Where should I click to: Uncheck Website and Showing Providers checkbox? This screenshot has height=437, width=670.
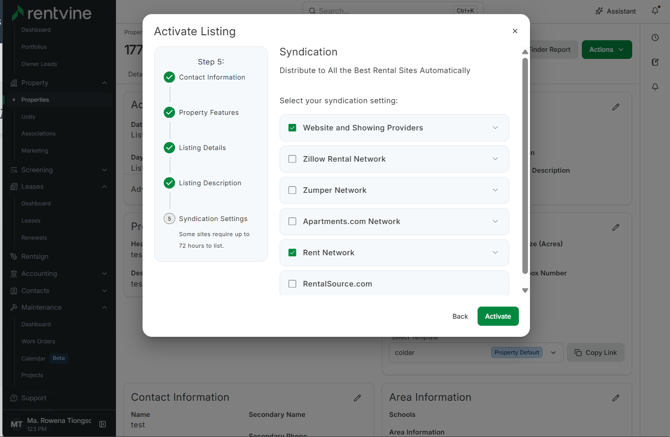[x=292, y=128]
